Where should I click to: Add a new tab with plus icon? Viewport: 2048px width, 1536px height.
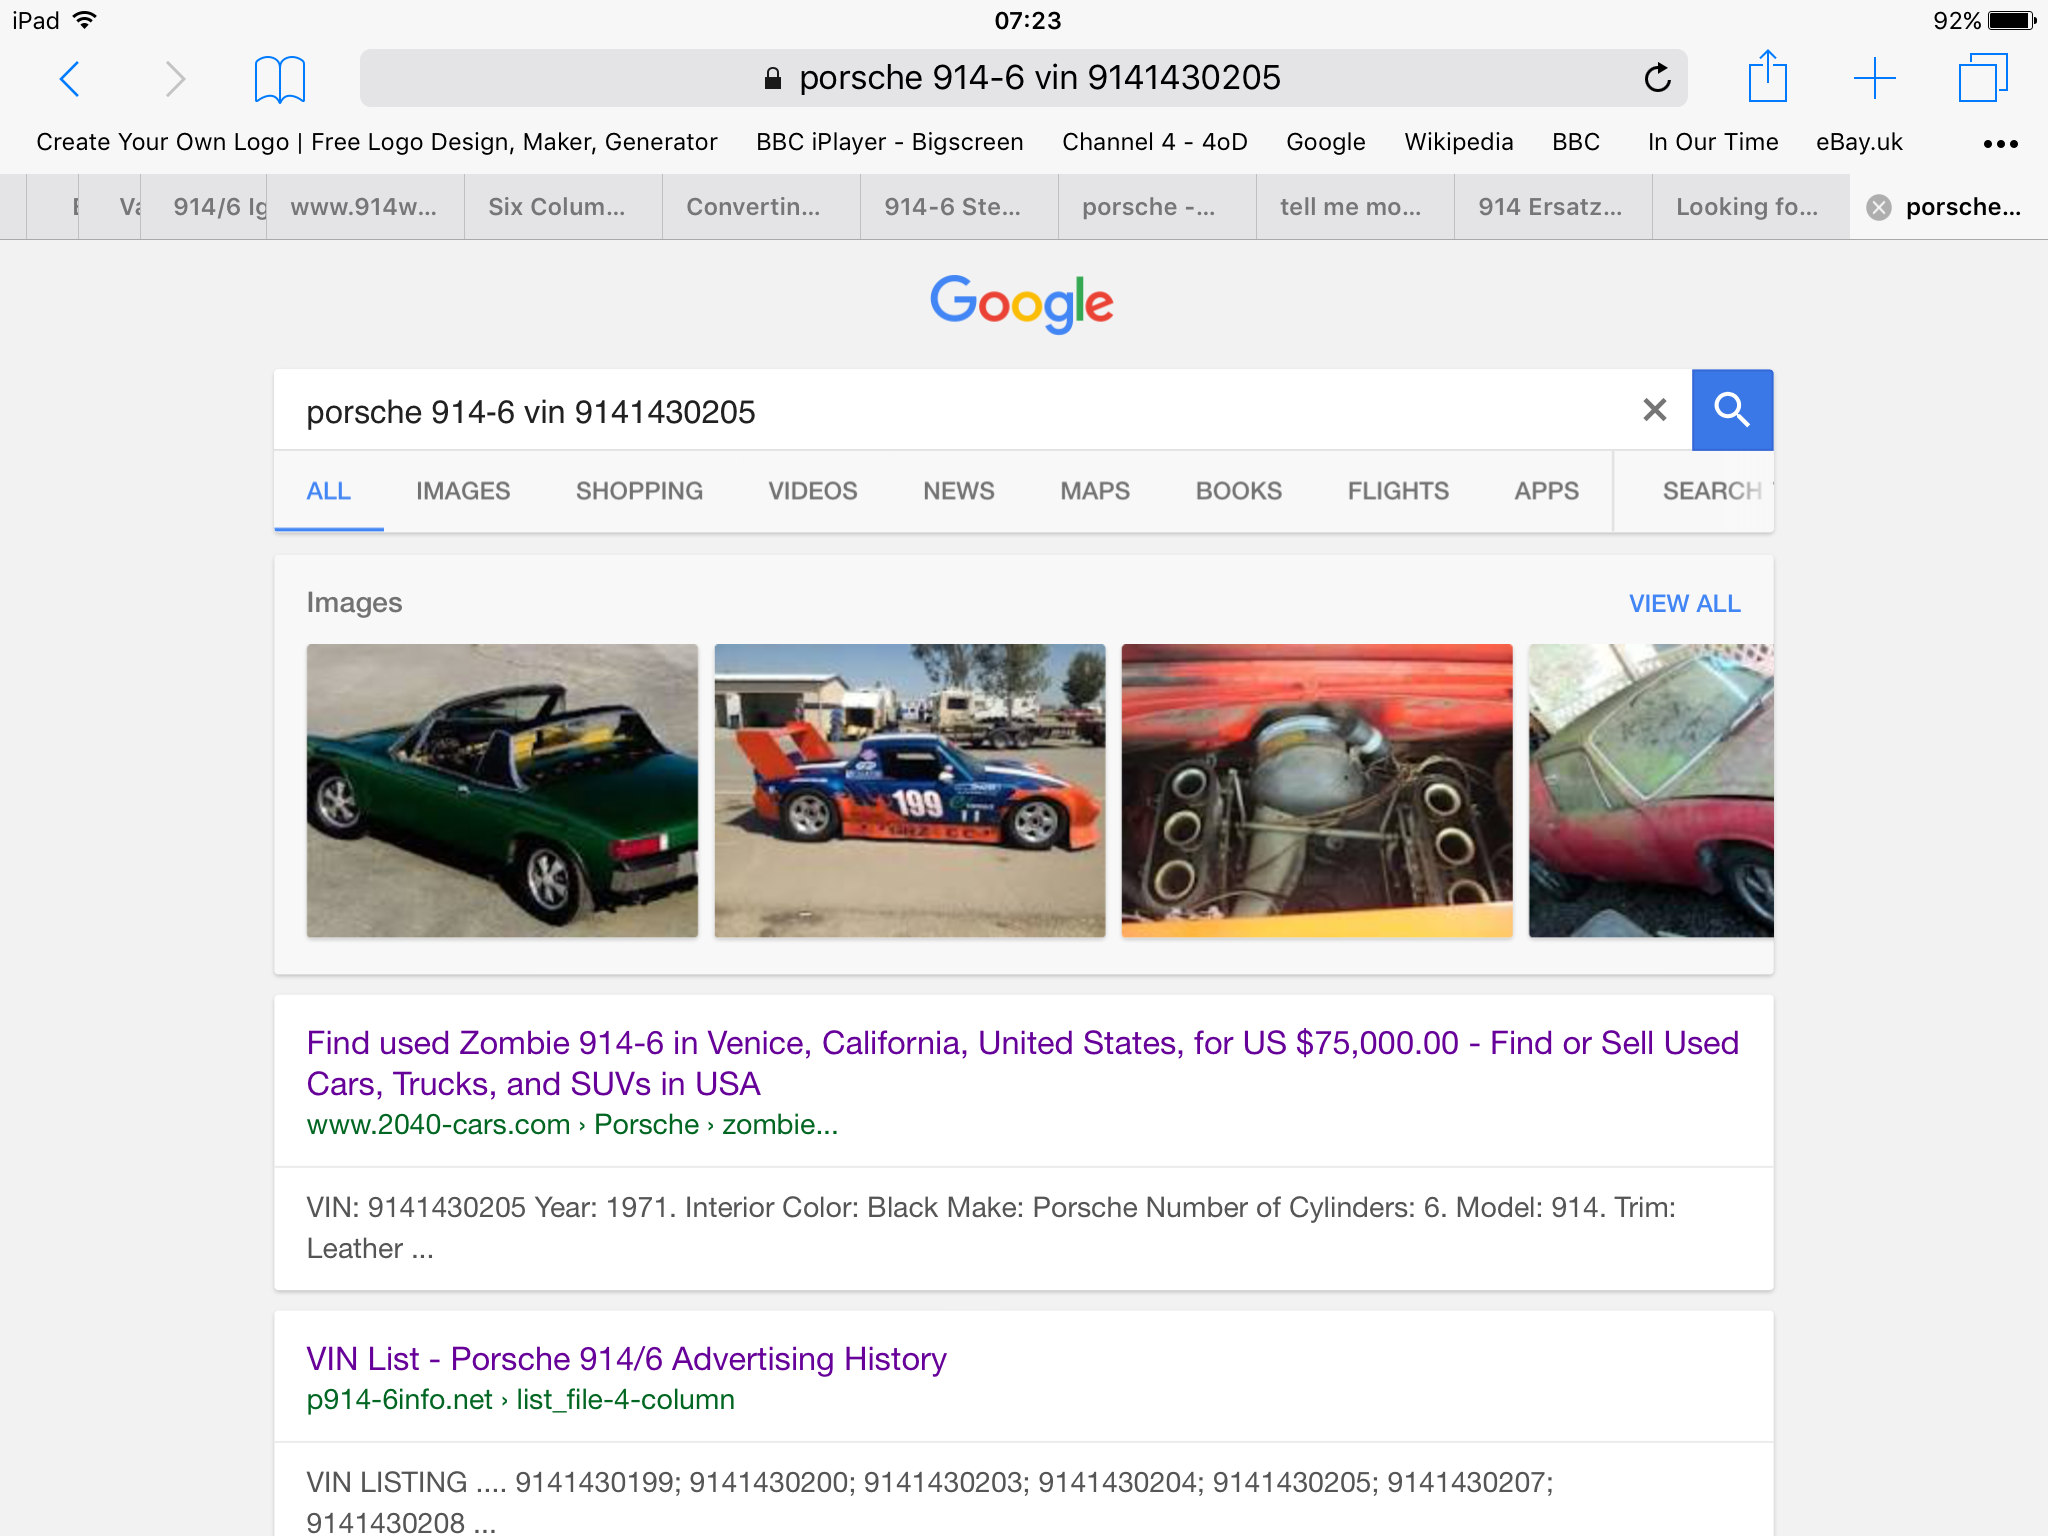tap(1874, 78)
